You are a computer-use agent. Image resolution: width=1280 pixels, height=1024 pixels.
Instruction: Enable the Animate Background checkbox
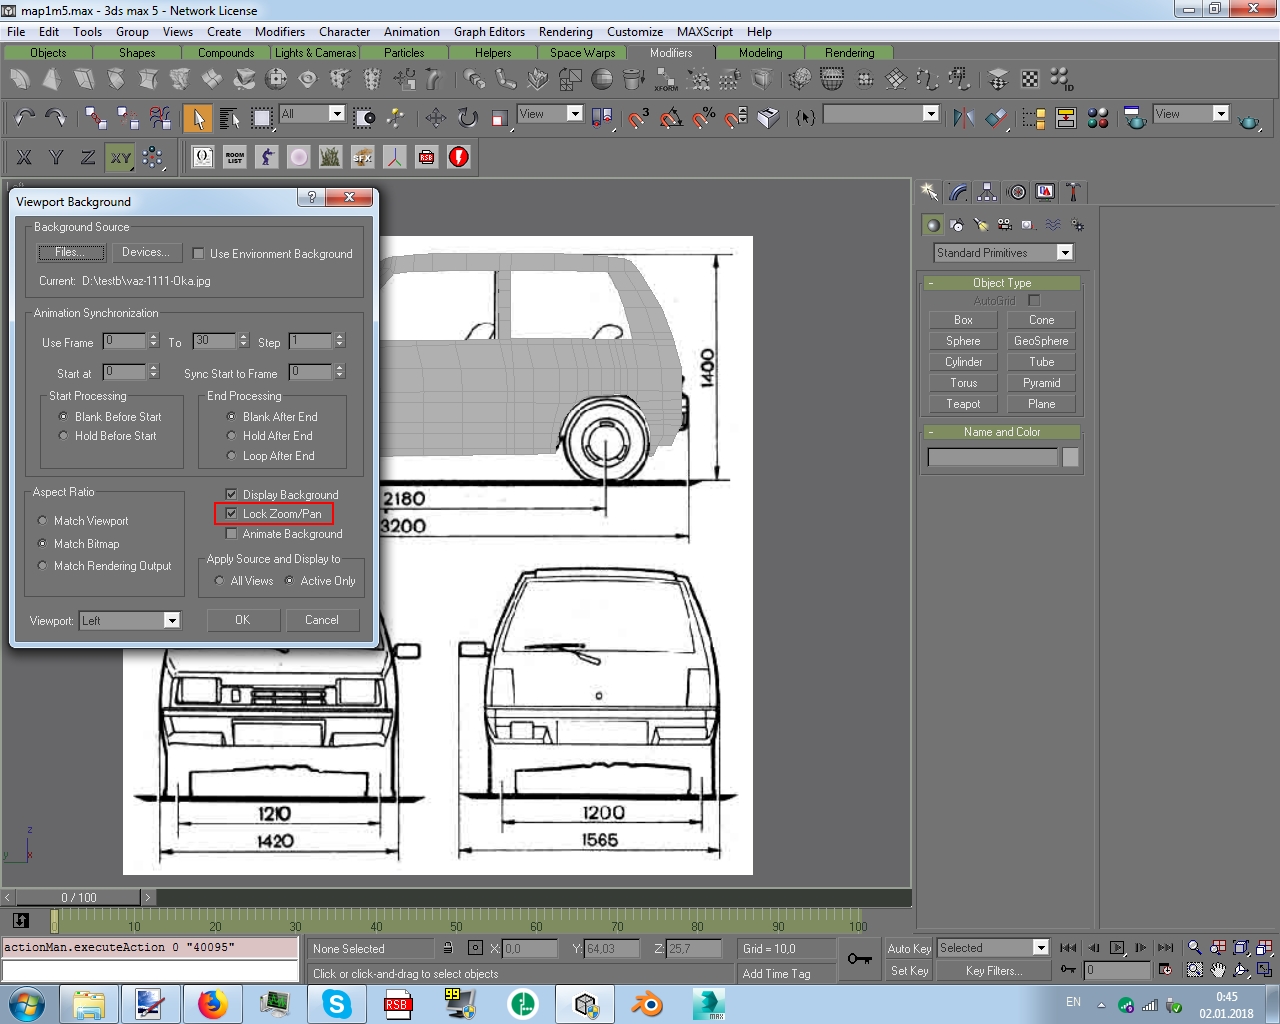[231, 534]
